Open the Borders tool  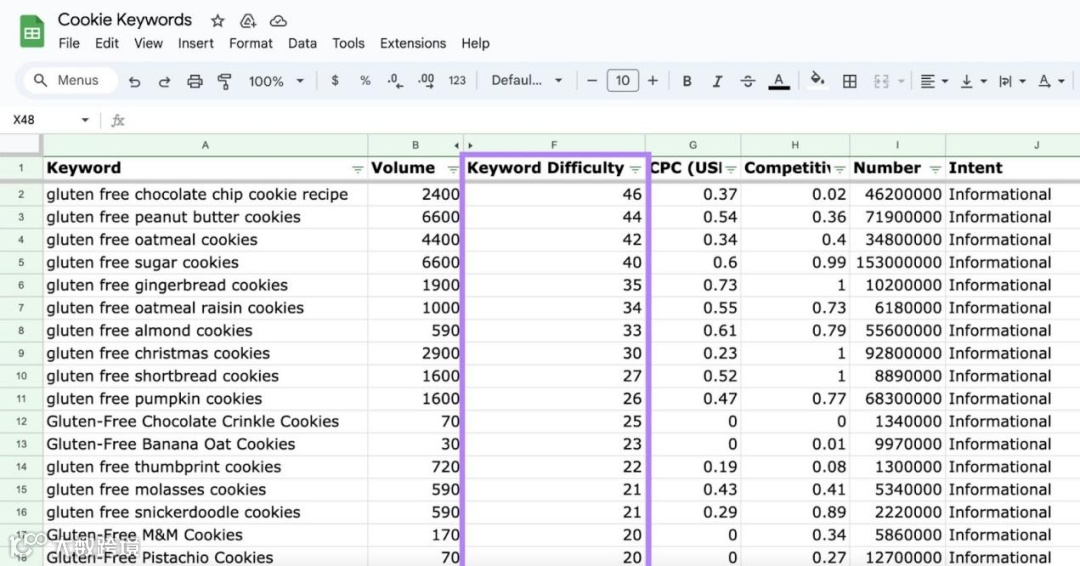[x=850, y=81]
